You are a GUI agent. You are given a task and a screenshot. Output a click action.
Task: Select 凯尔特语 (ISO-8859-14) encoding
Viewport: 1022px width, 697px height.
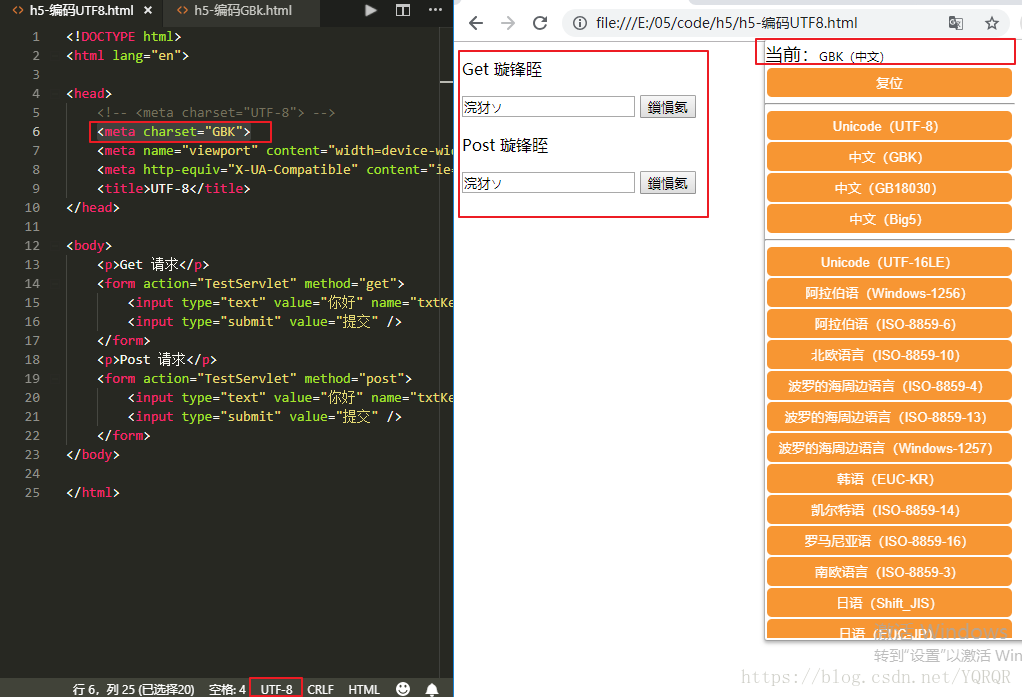(x=889, y=510)
